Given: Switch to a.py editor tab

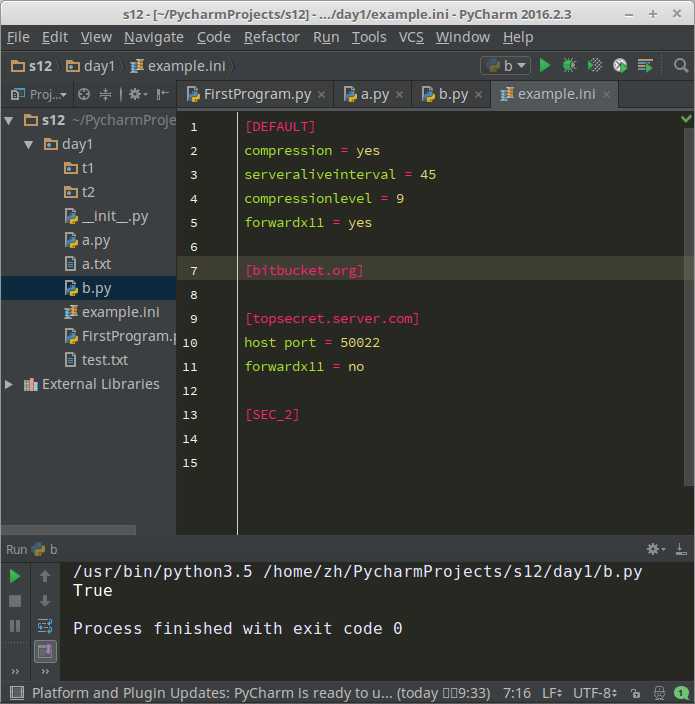Looking at the screenshot, I should click(x=374, y=94).
